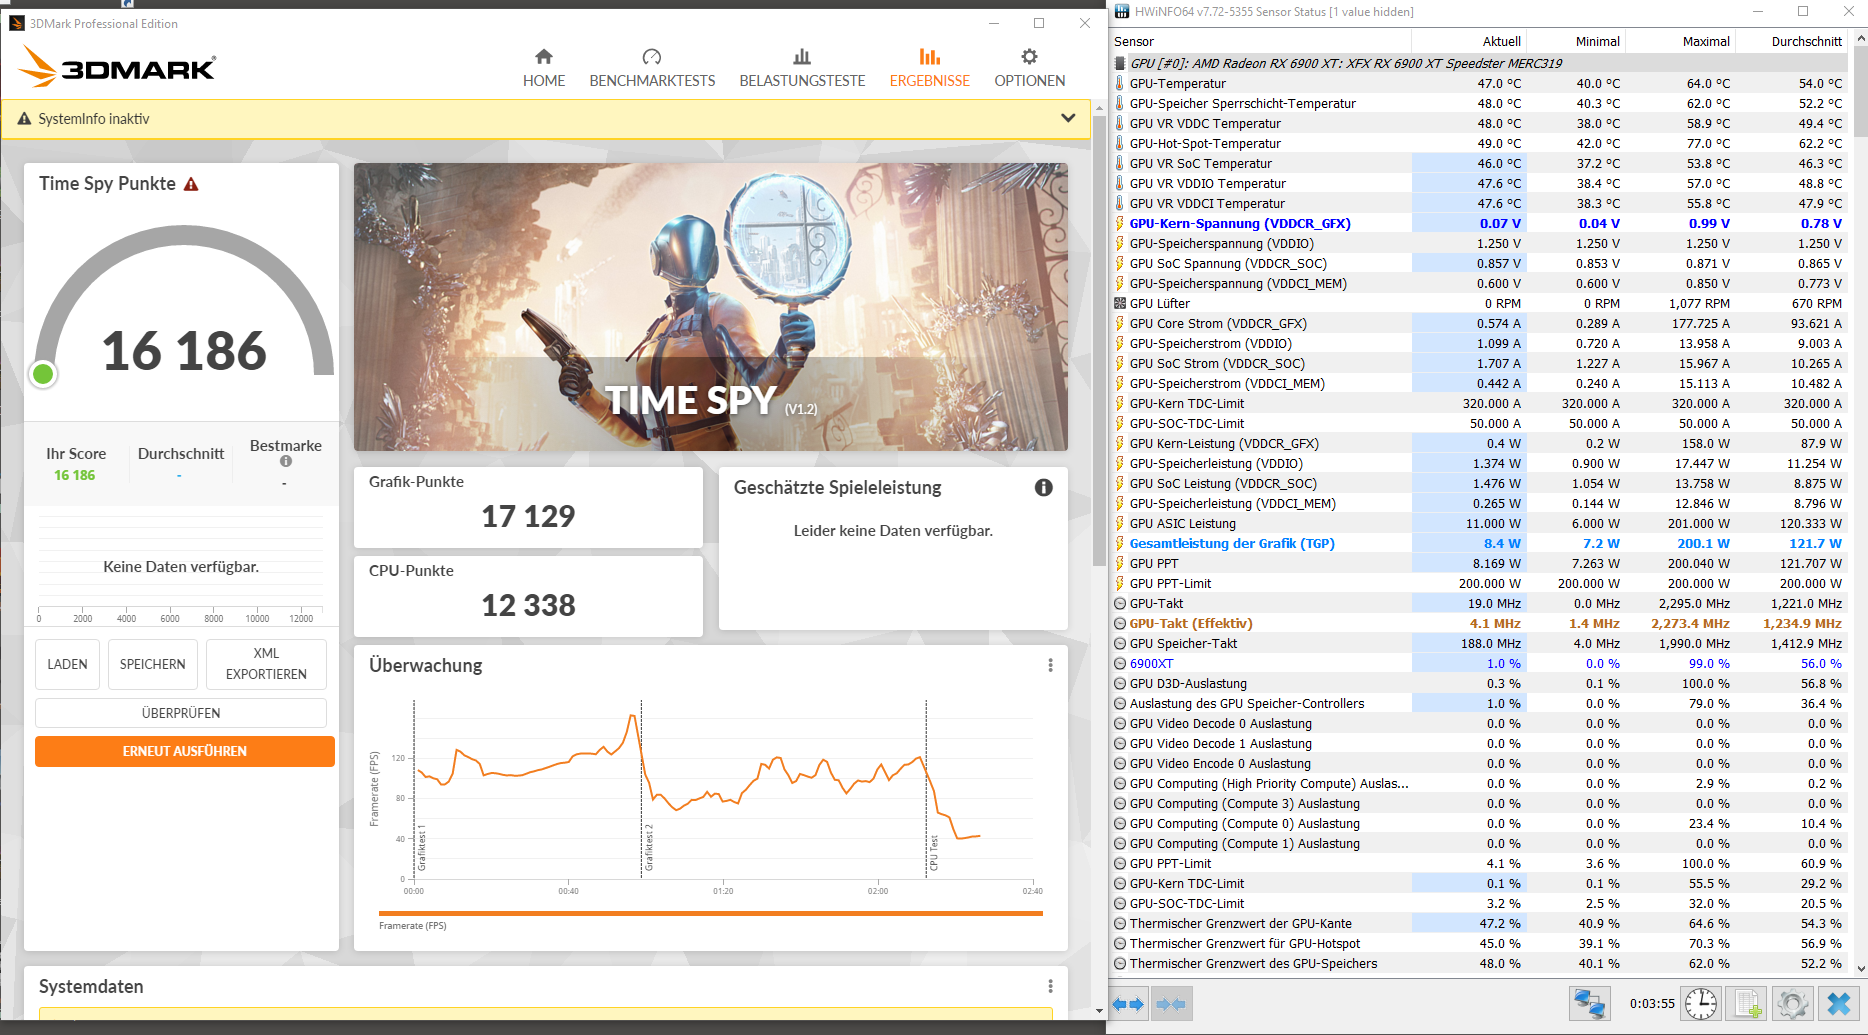Expand the SystemInfo inaktiv banner chevron
Screen dimensions: 1868x1035
[x=1068, y=118]
